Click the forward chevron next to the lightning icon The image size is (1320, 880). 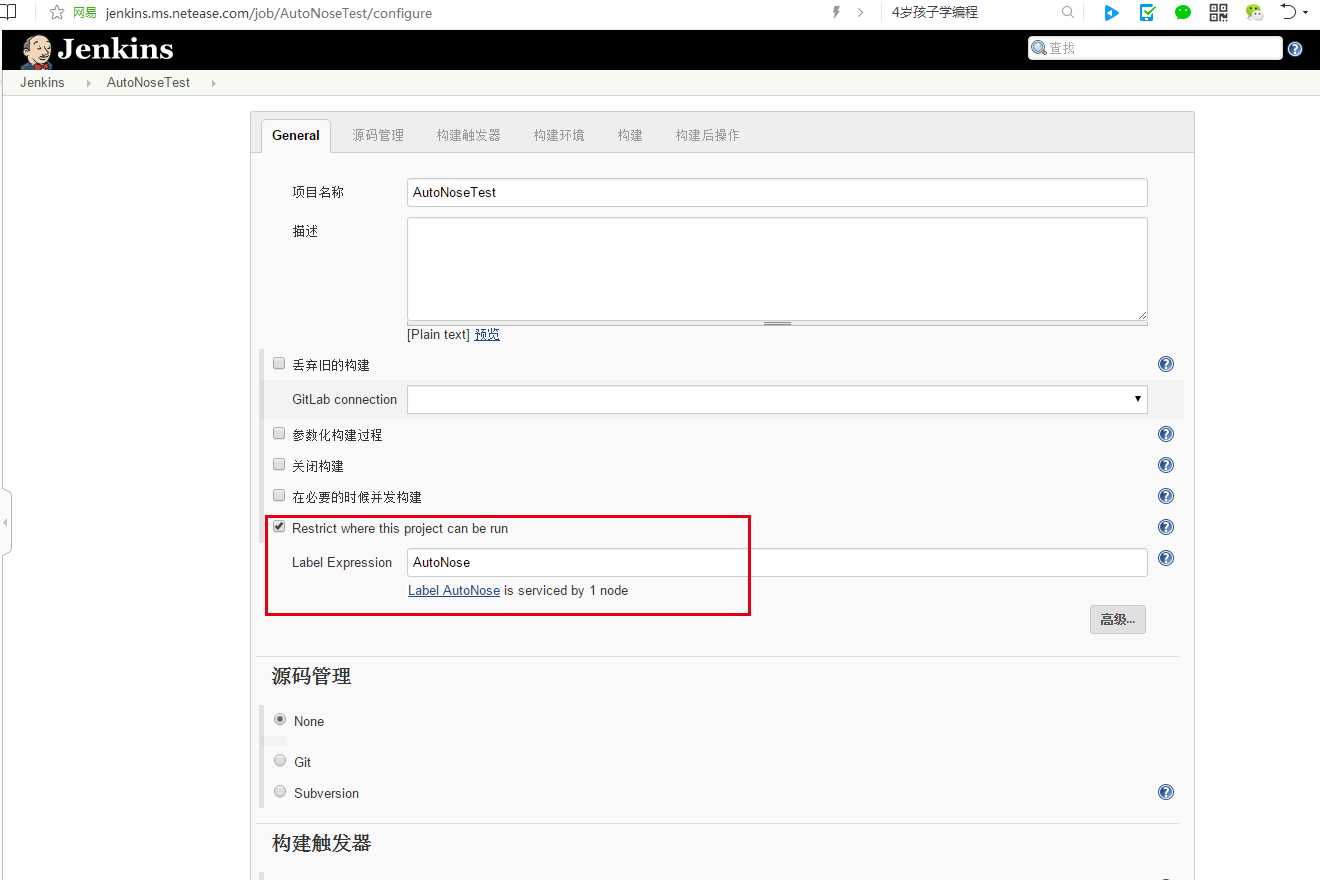[861, 13]
